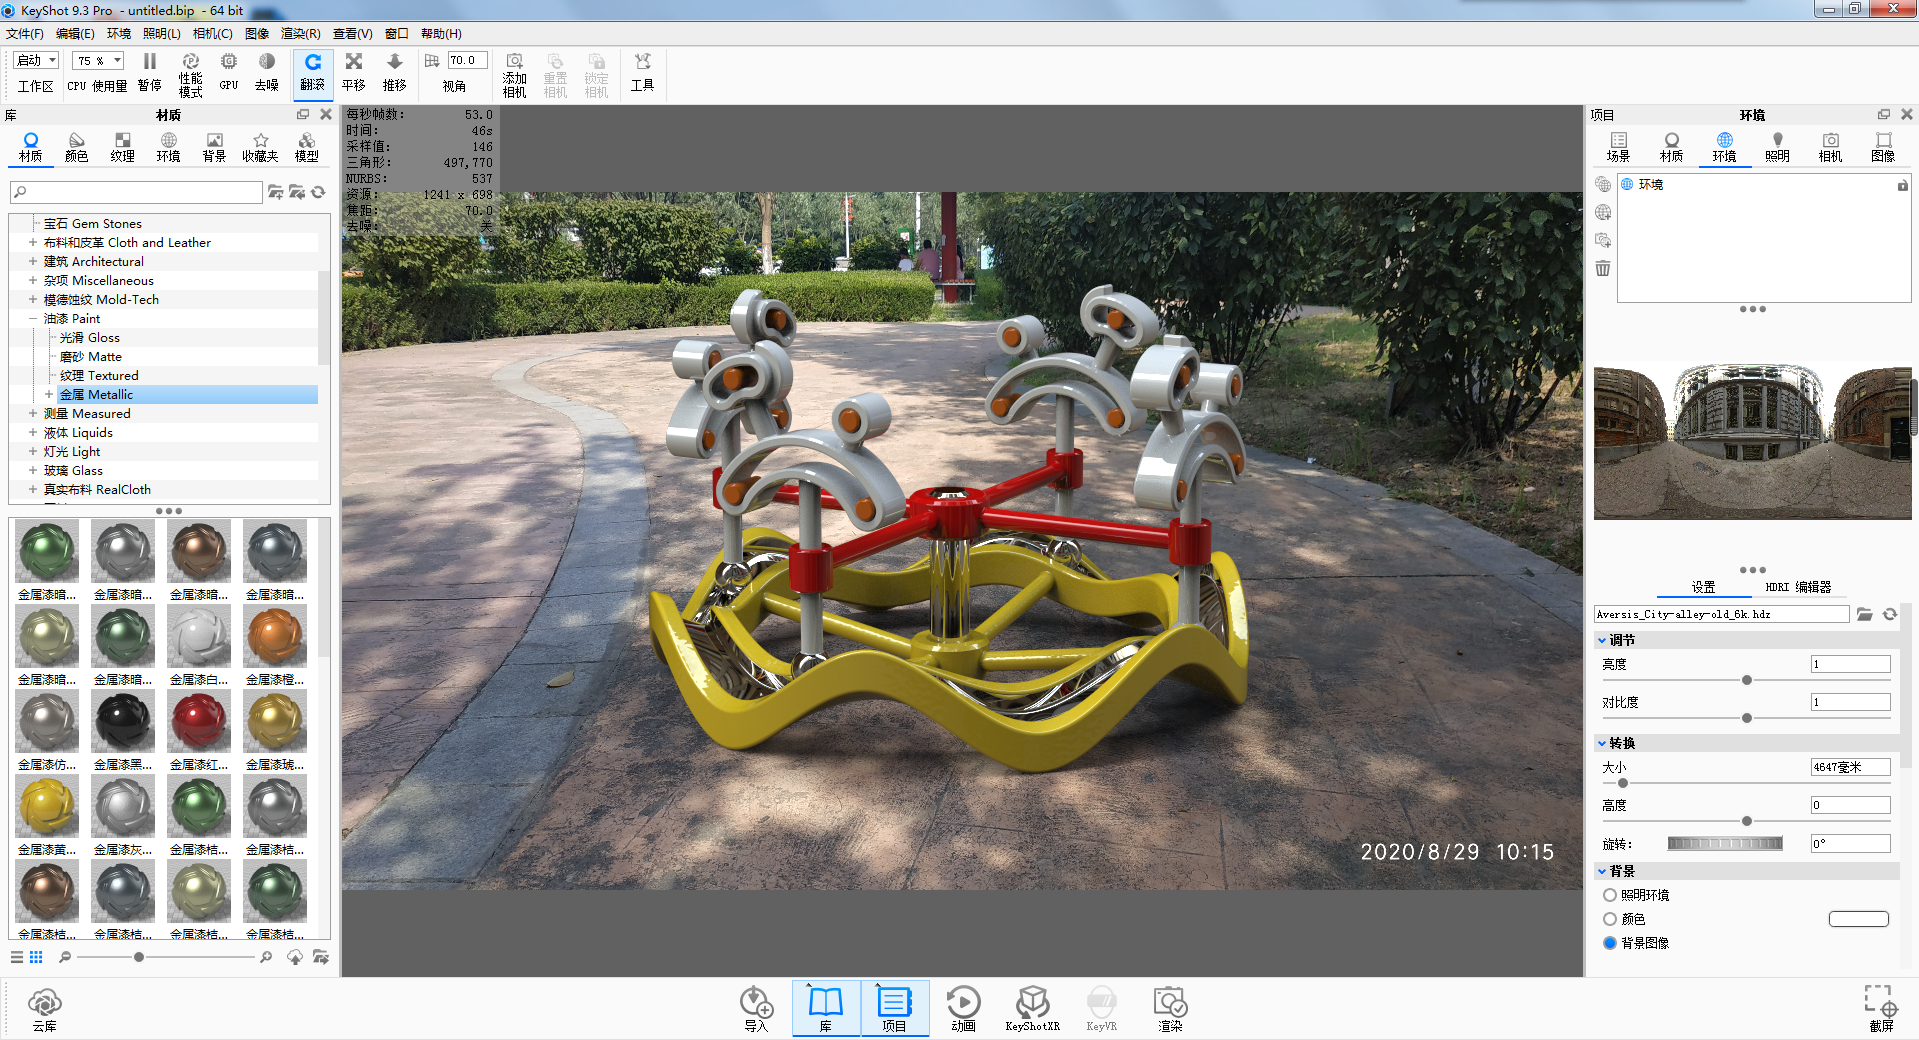This screenshot has width=1919, height=1040.
Task: Open the 启动 workspace dropdown
Action: pos(37,61)
